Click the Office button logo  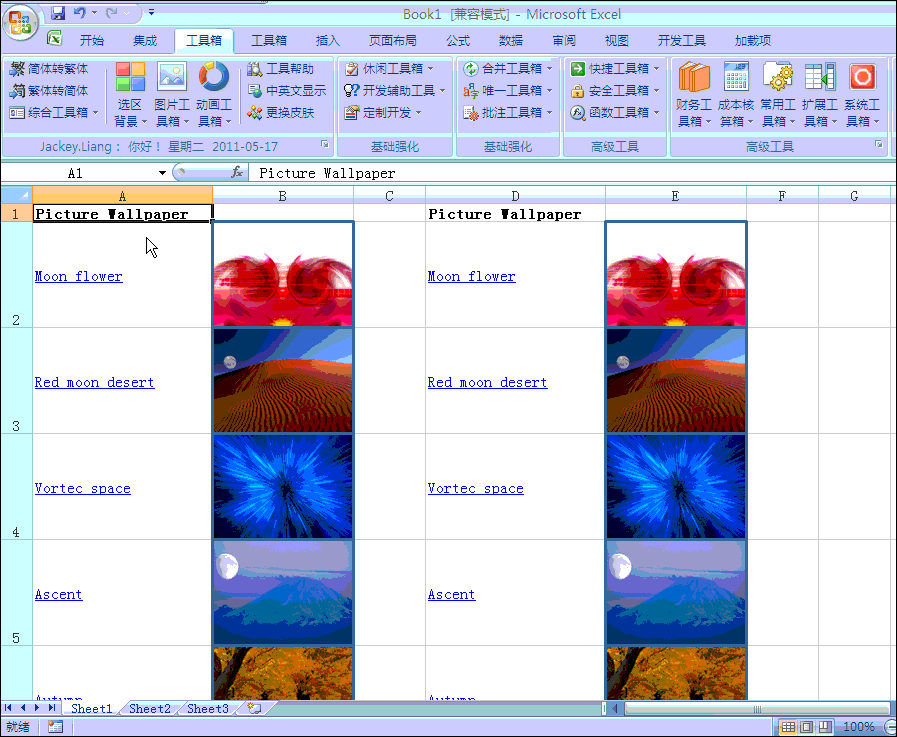pos(20,20)
